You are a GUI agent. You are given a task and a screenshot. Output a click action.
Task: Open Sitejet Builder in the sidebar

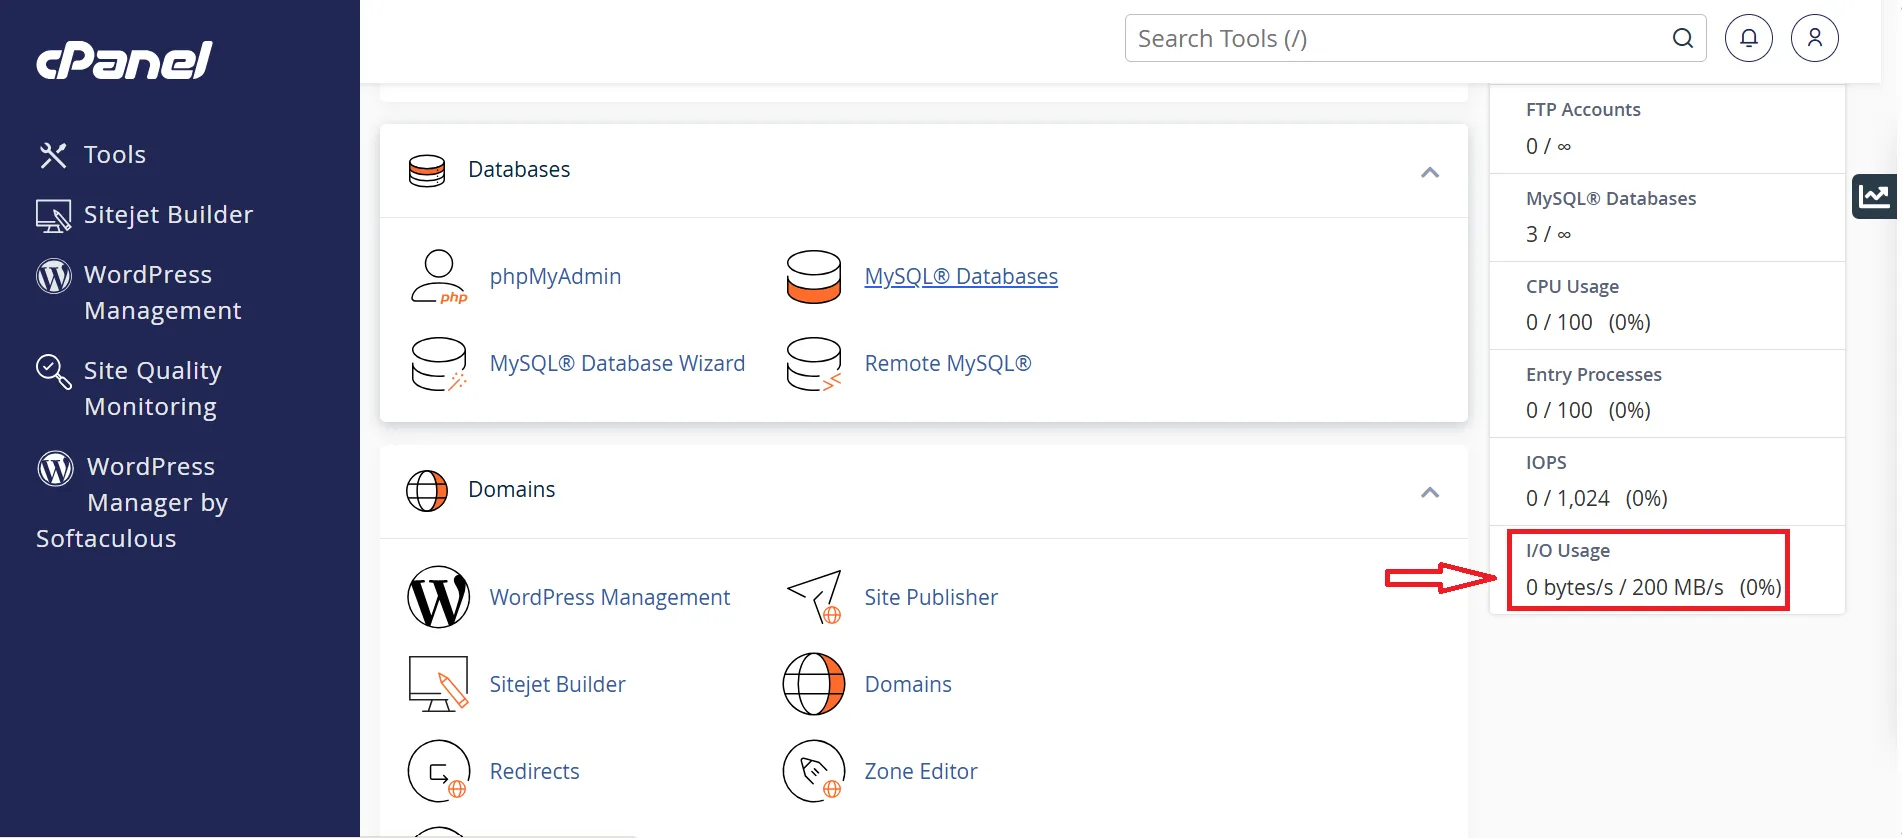point(167,215)
